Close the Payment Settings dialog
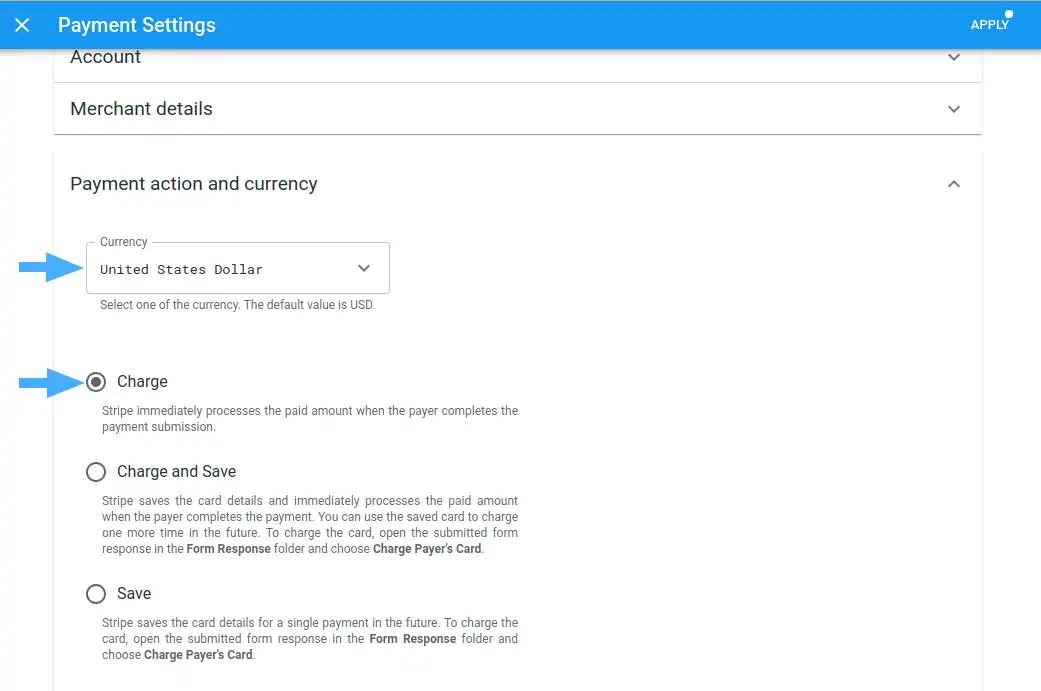 tap(22, 24)
